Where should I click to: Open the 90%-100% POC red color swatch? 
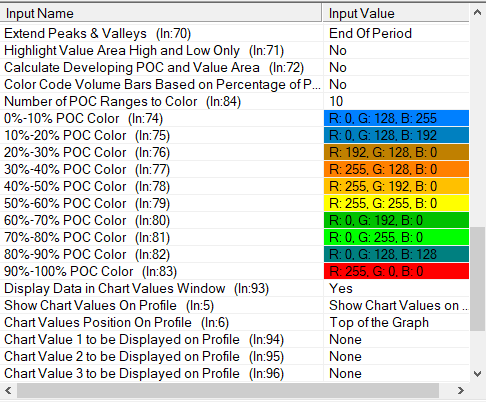[396, 271]
